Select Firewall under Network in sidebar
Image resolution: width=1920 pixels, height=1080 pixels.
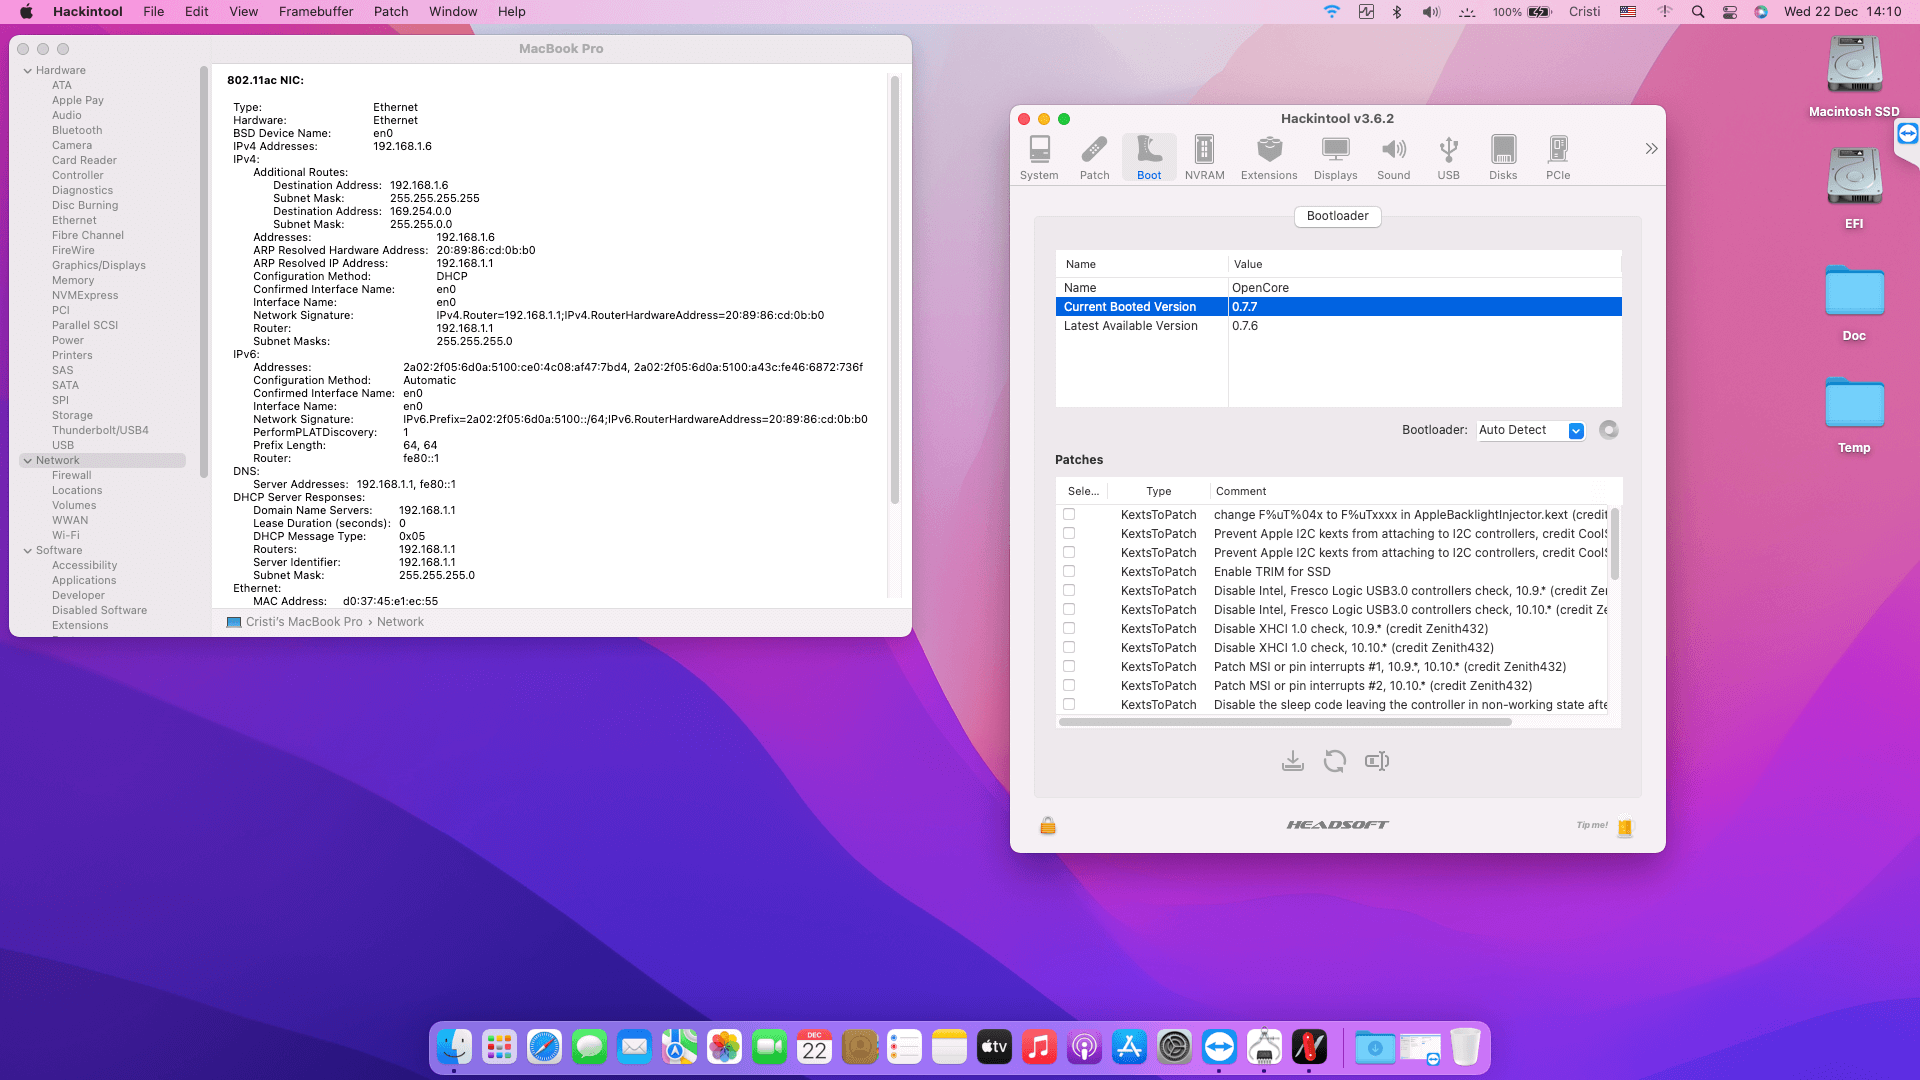72,476
